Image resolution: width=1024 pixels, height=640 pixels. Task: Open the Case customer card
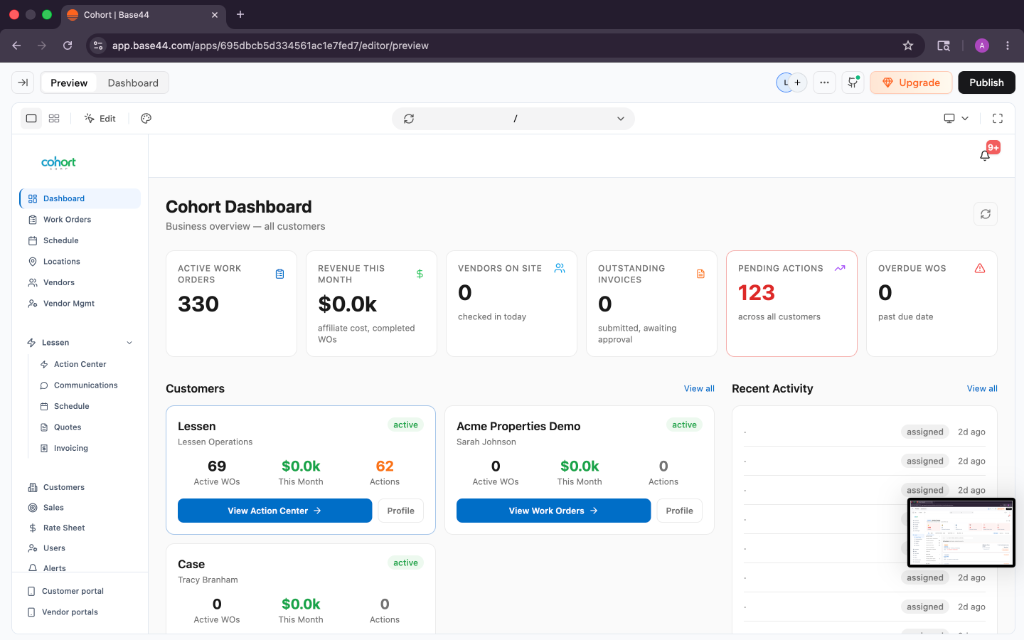[x=300, y=588]
